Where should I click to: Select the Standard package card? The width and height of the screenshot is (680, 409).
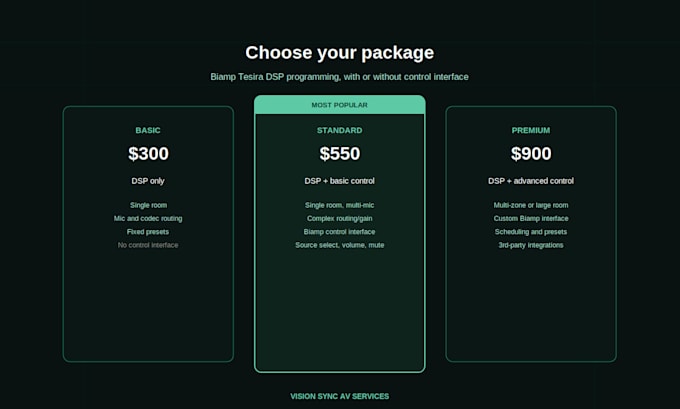coord(340,234)
